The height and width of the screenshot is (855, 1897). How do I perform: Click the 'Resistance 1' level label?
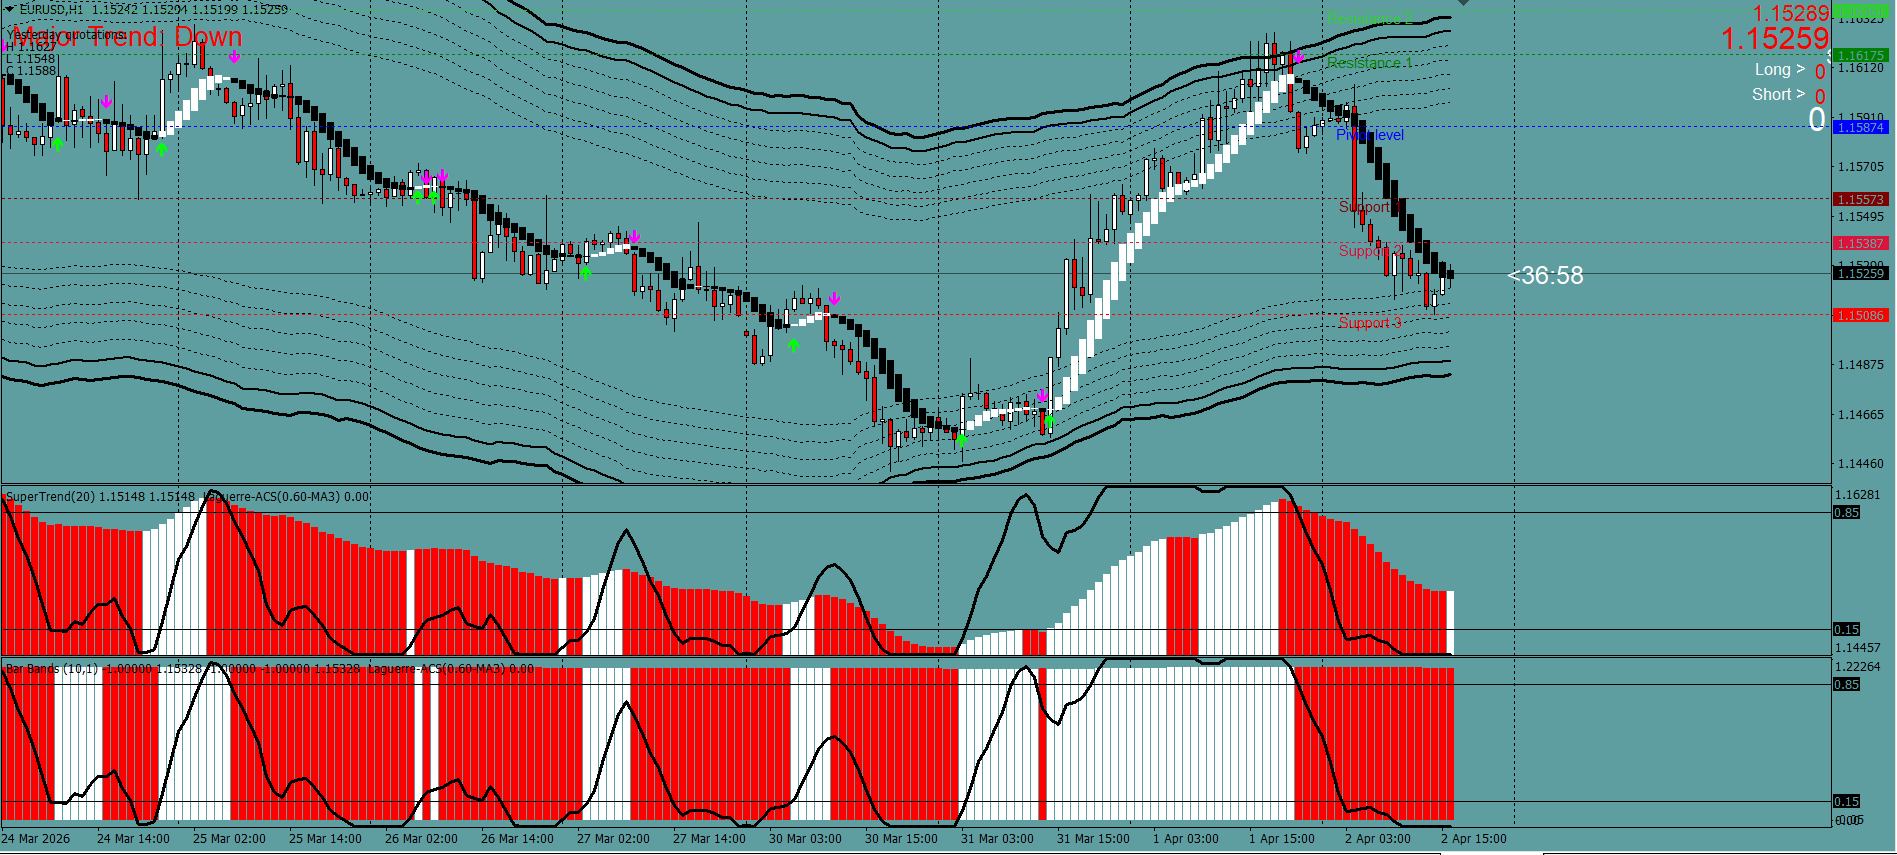pos(1369,63)
